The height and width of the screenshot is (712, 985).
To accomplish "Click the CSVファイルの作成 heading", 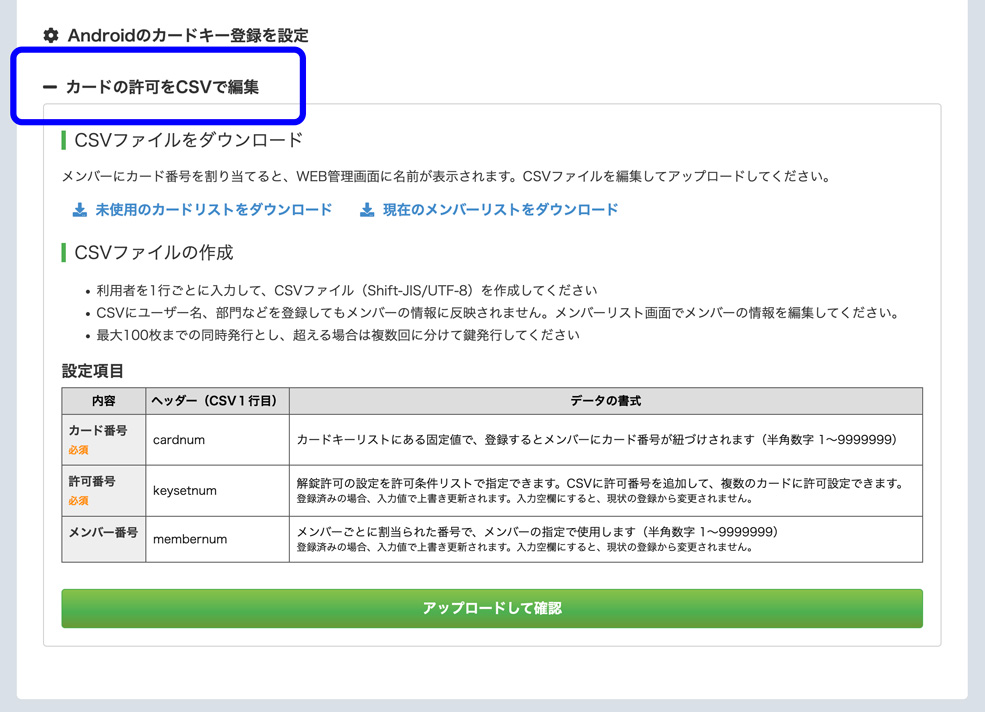I will (154, 253).
